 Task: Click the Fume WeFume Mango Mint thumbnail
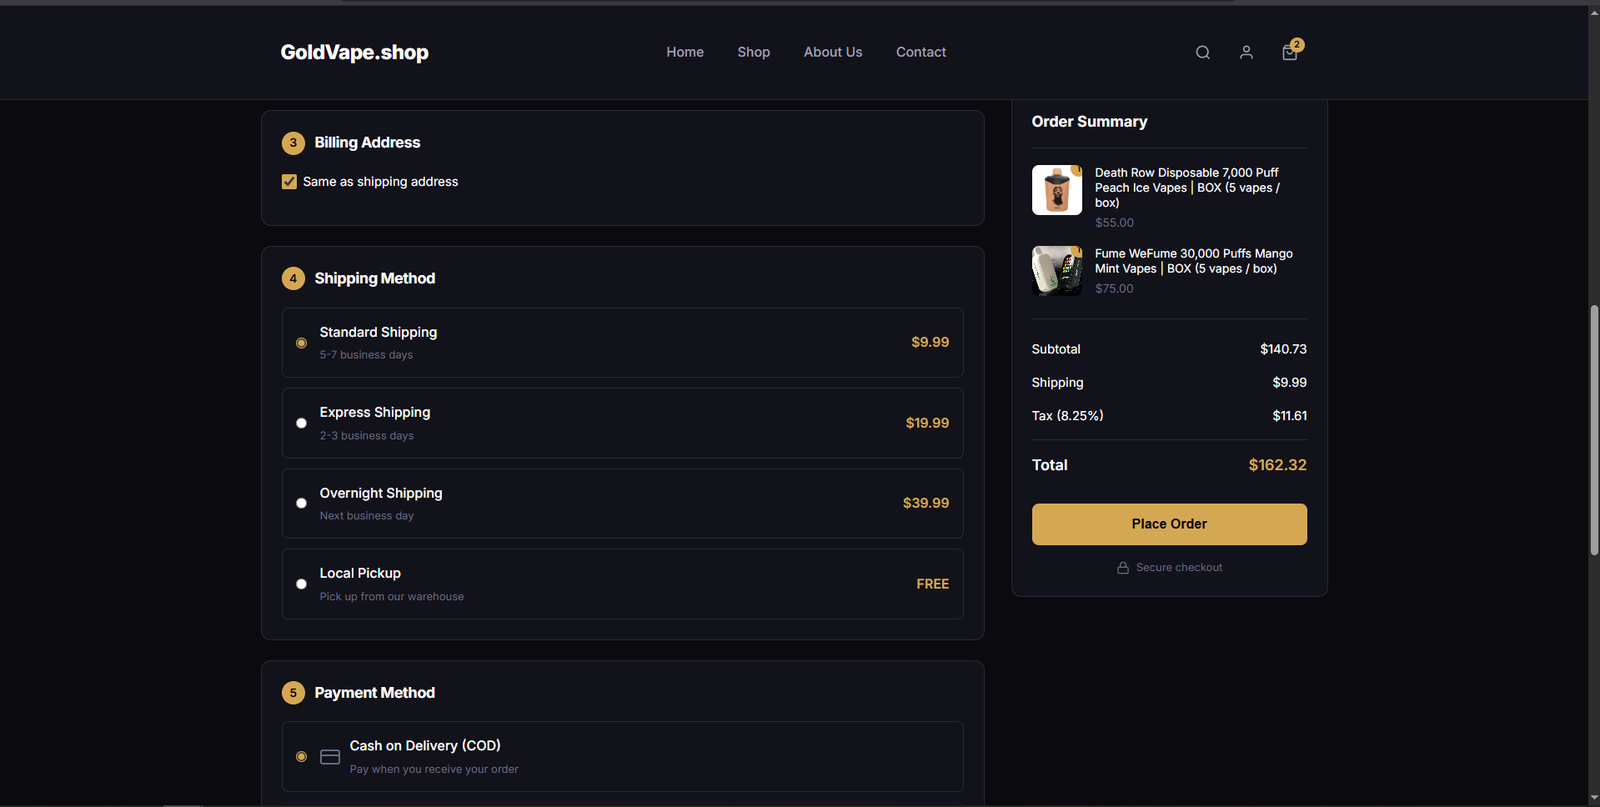(1057, 271)
